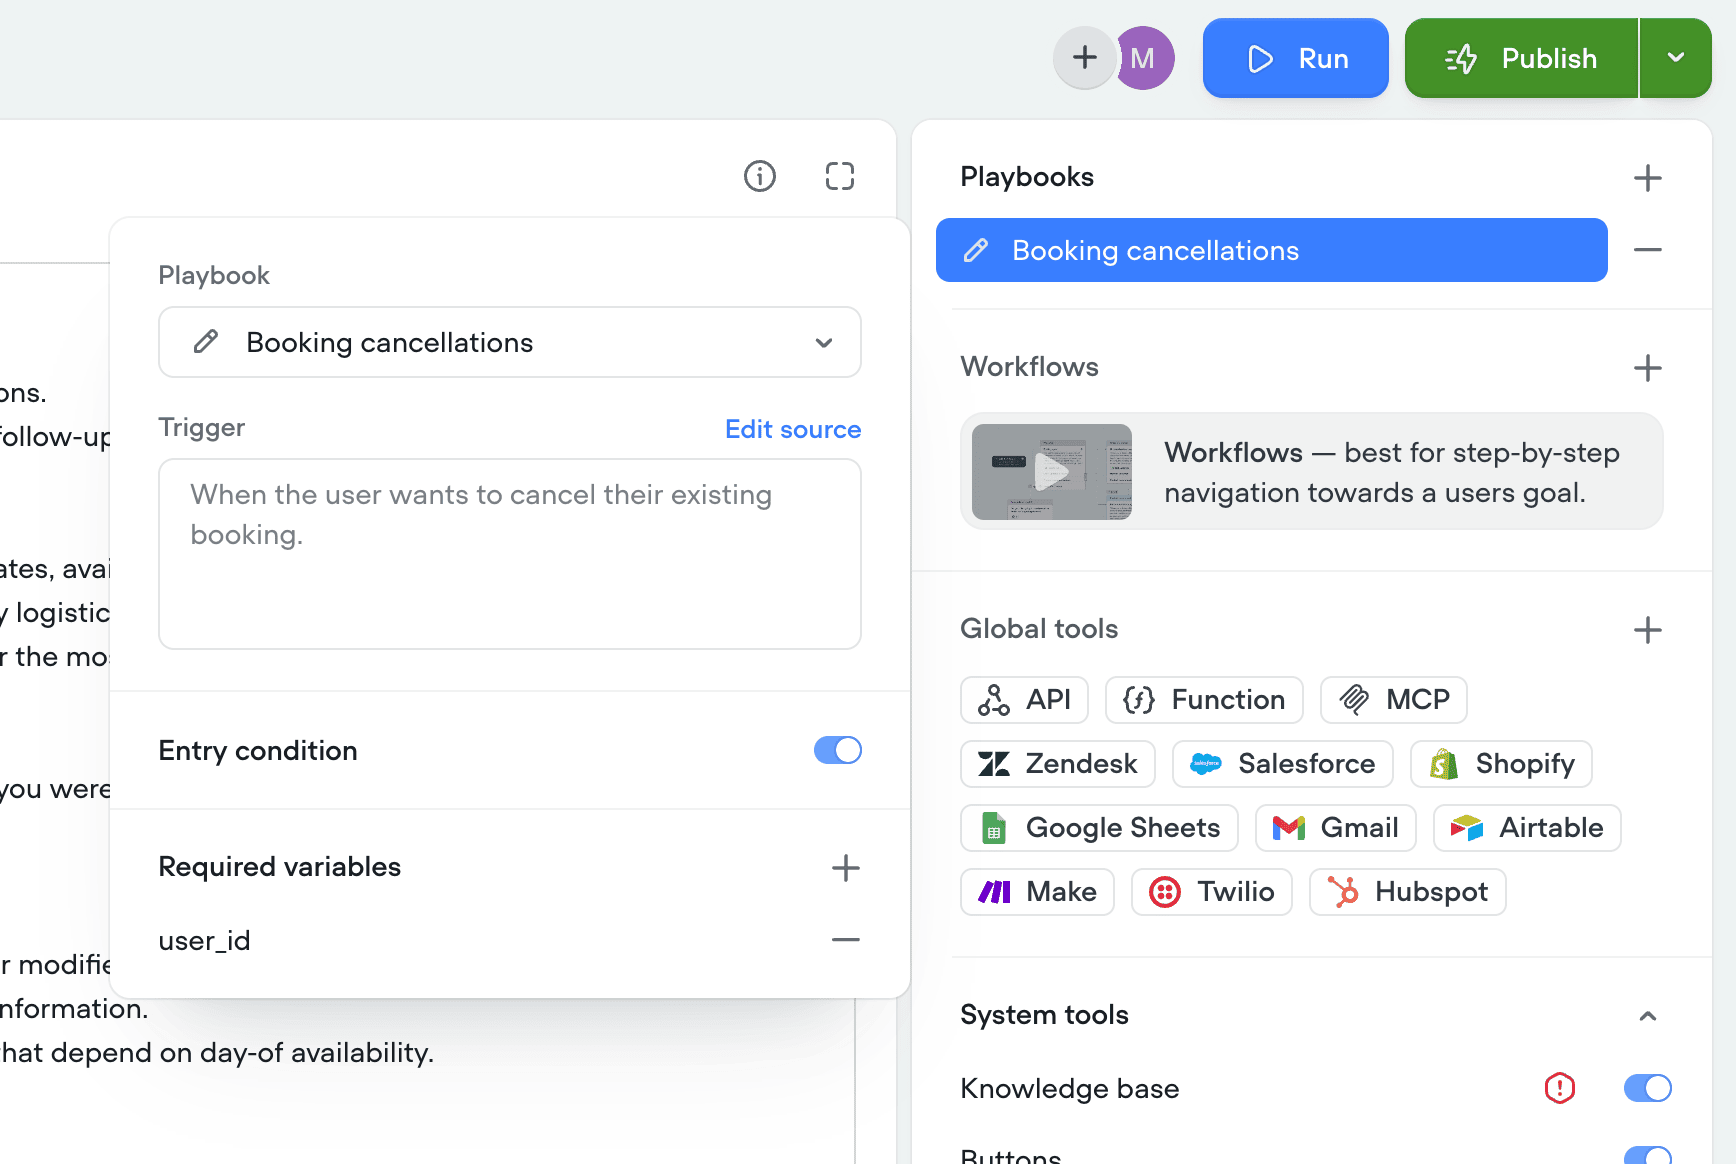The width and height of the screenshot is (1736, 1164).
Task: Publish the agent
Action: [x=1521, y=58]
